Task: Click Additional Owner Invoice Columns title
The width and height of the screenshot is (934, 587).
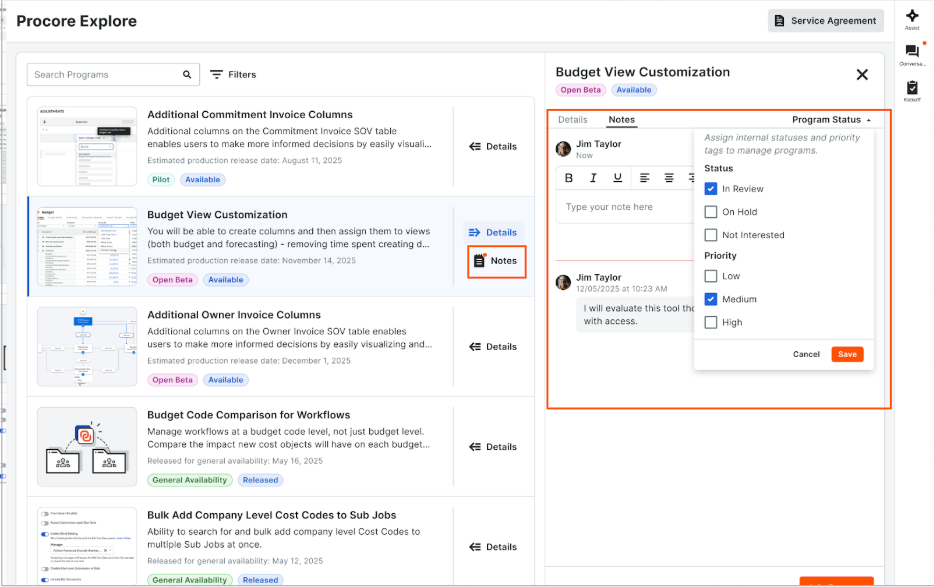Action: (x=234, y=315)
